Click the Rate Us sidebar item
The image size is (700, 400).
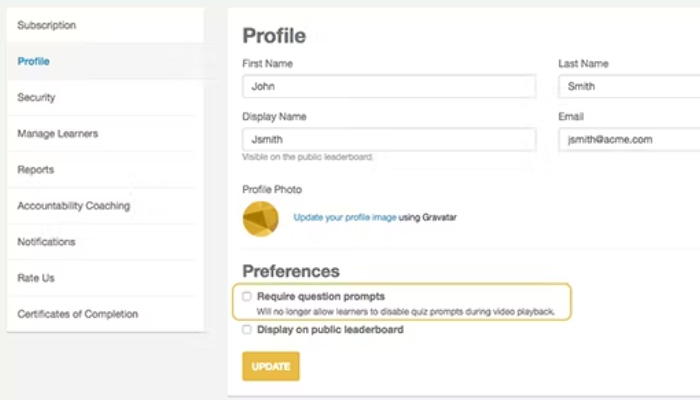pos(35,278)
